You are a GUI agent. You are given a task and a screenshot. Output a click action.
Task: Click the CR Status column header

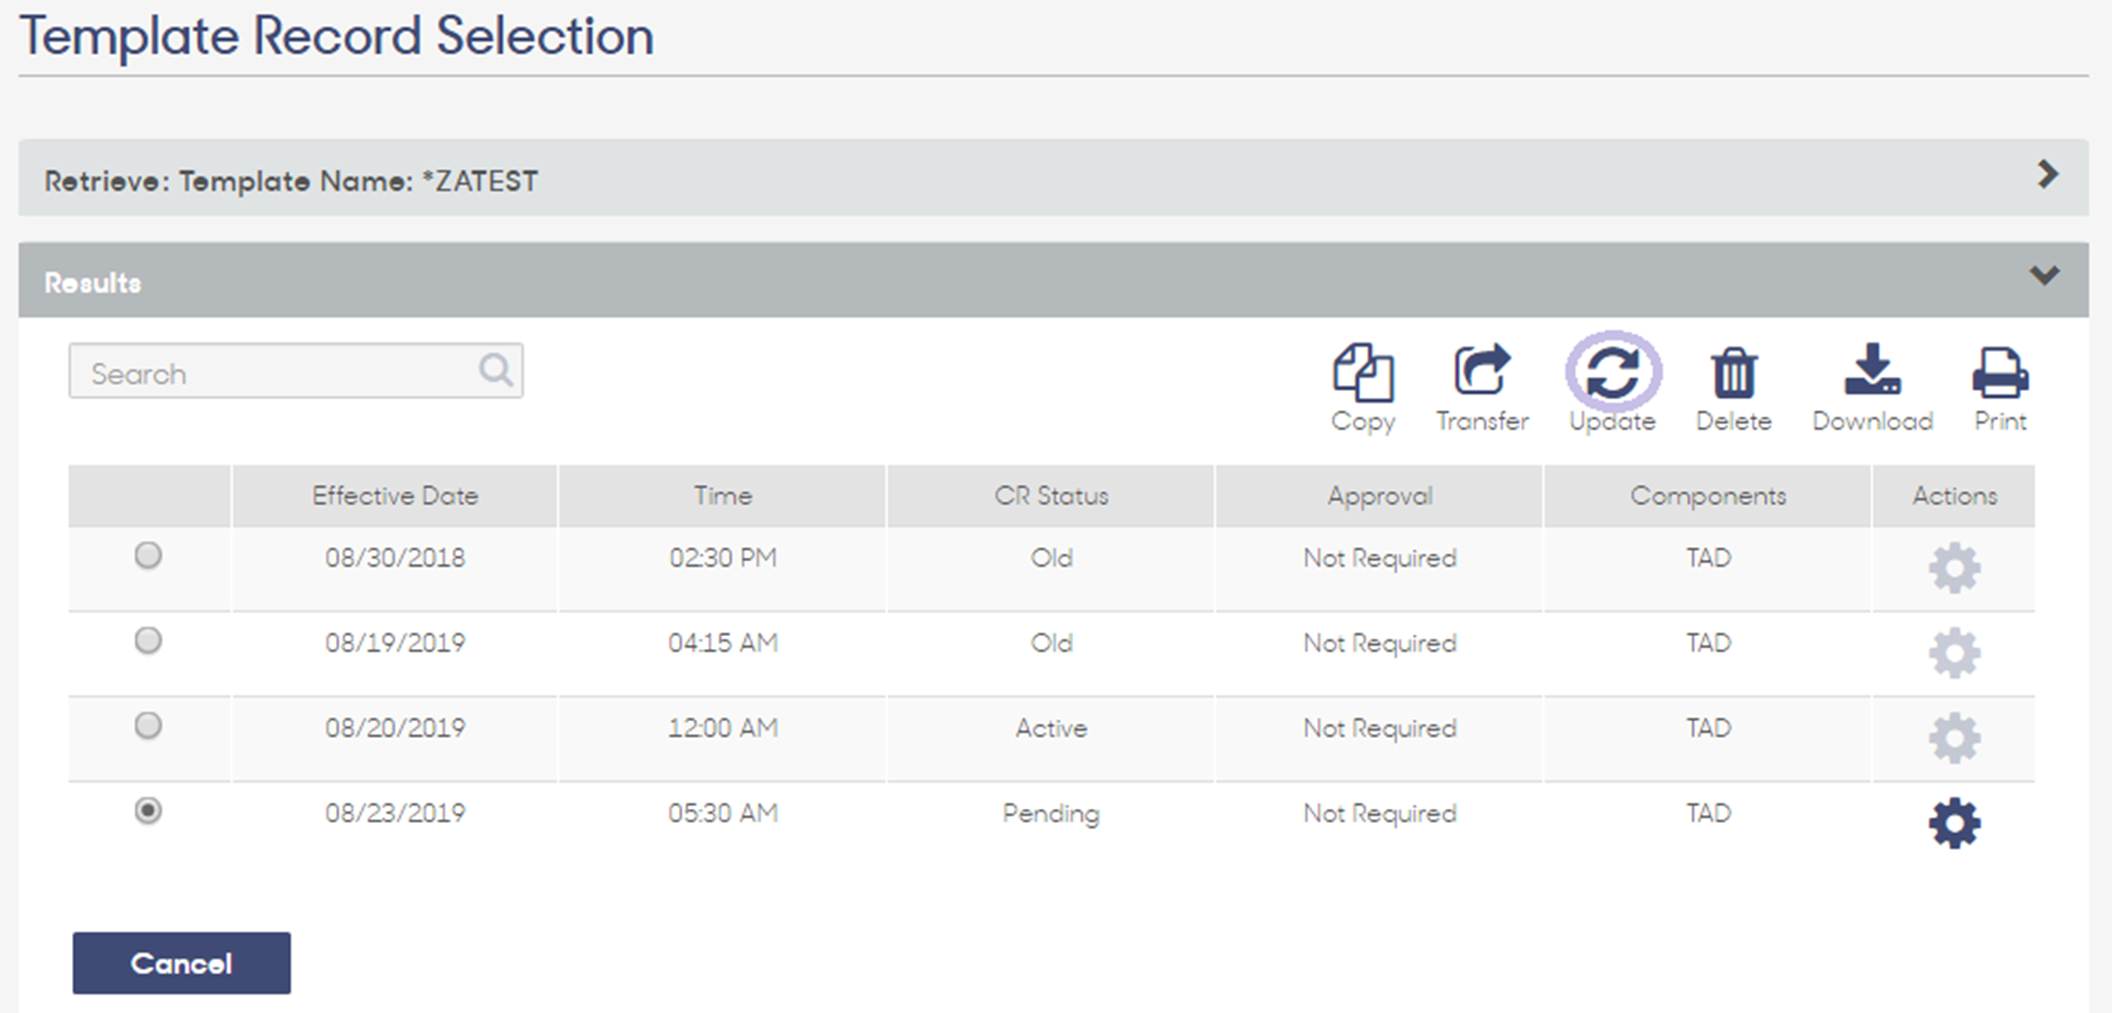tap(1051, 496)
